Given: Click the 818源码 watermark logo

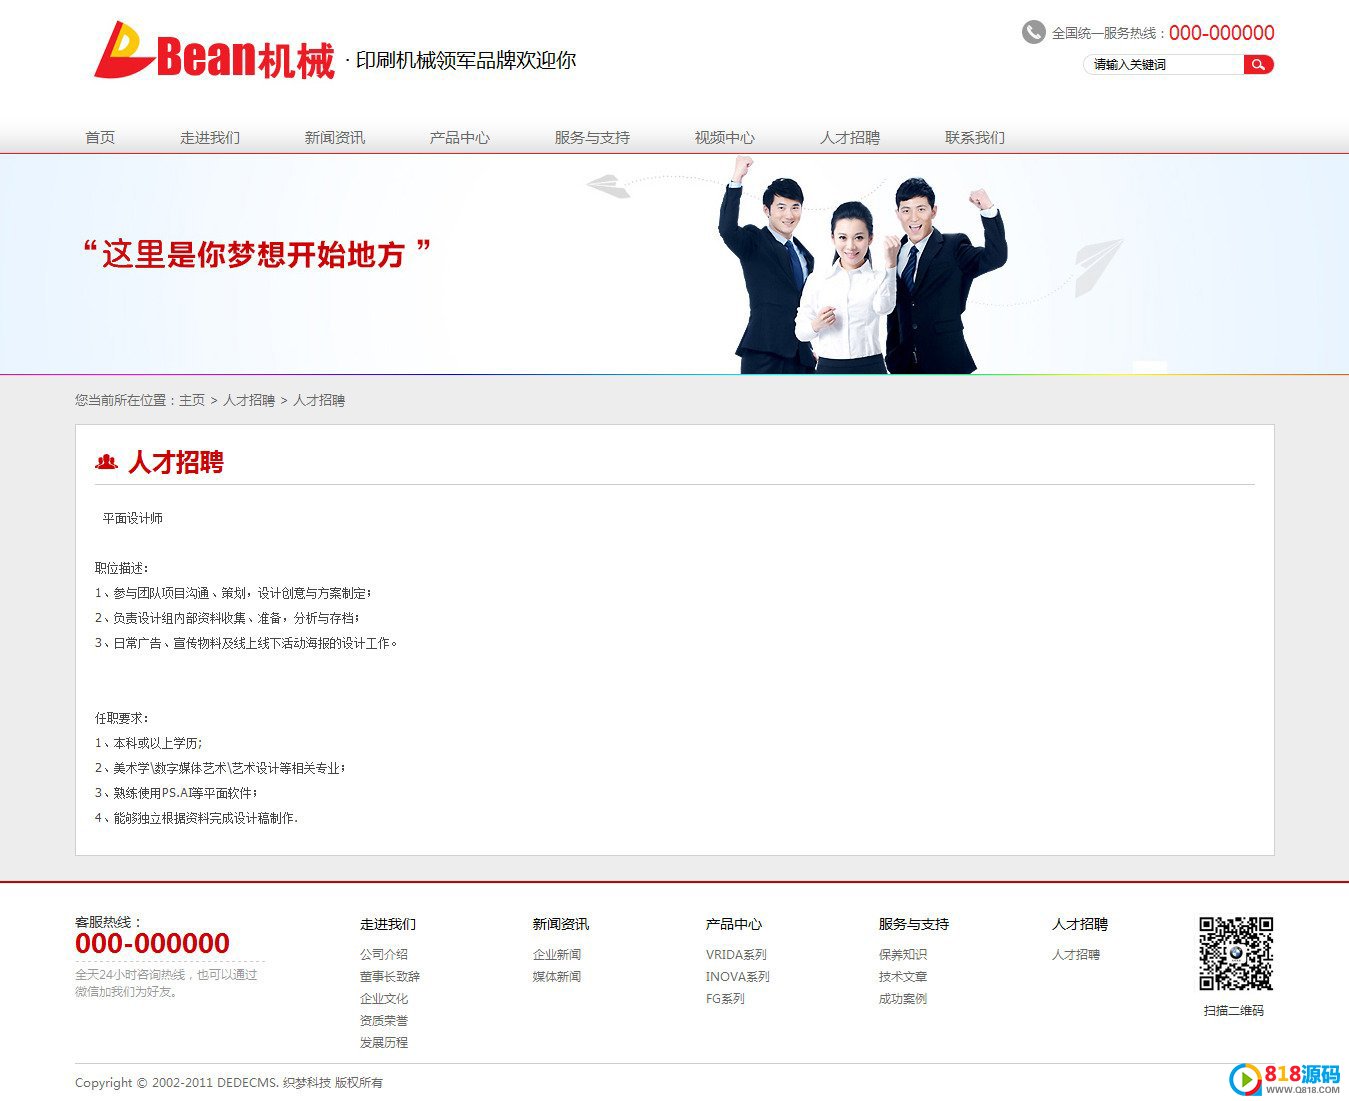Looking at the screenshot, I should click(x=1285, y=1078).
